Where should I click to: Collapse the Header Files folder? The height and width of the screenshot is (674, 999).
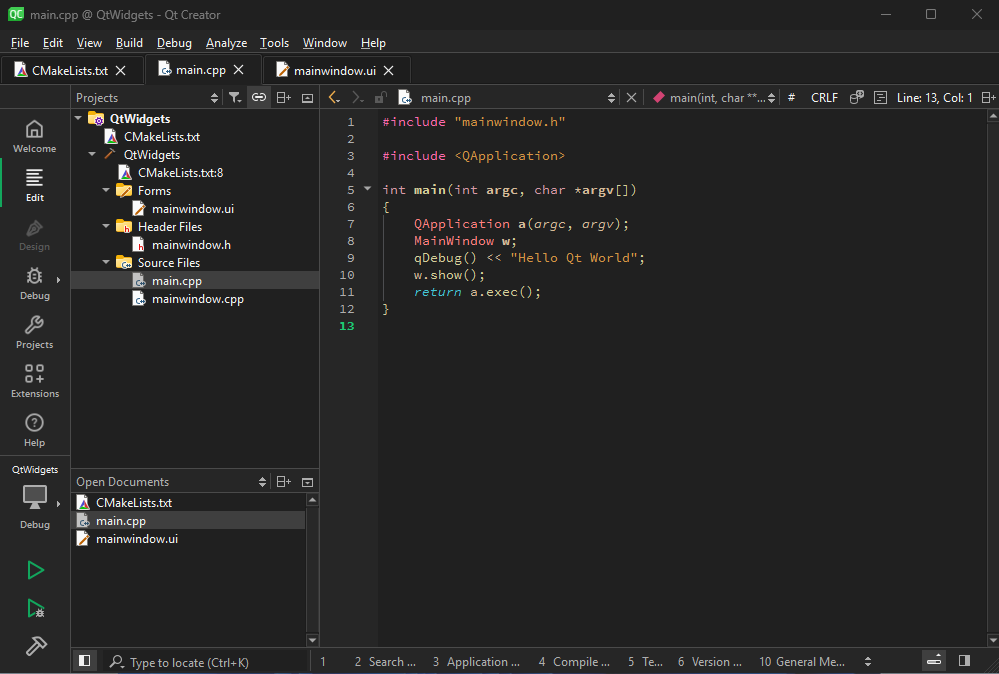(106, 226)
